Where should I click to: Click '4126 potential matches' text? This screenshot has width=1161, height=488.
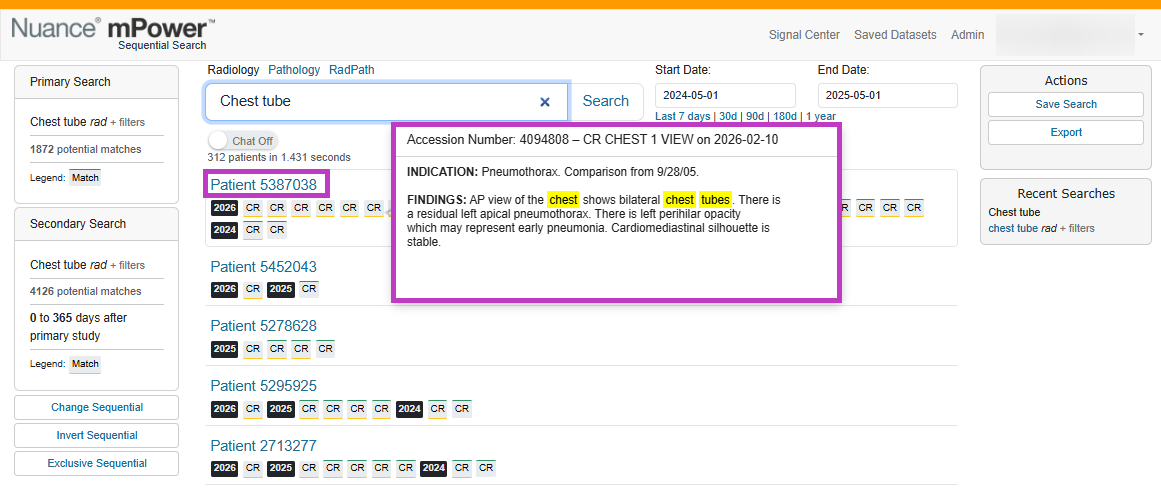click(86, 291)
